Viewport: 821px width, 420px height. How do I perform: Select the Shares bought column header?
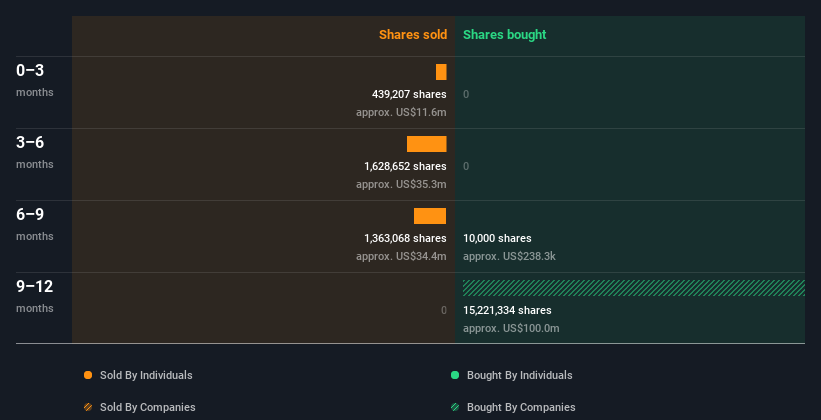(504, 35)
